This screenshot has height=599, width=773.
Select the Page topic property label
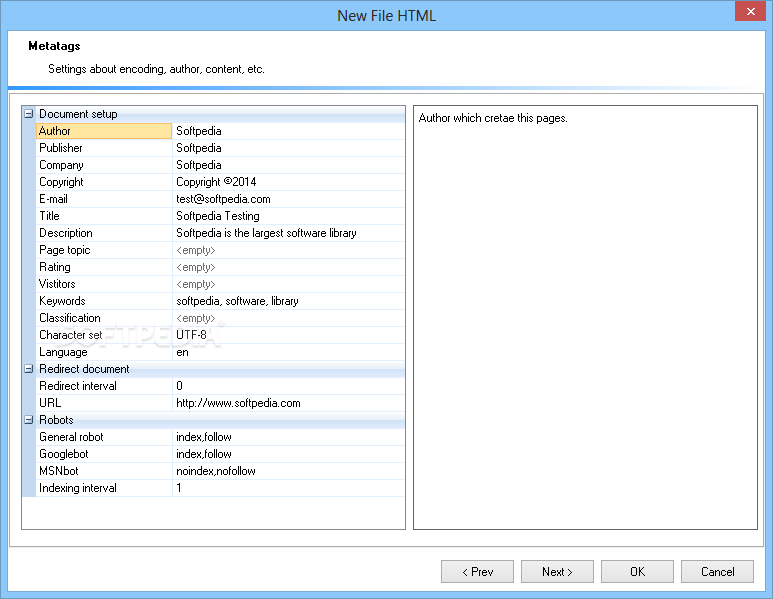click(x=104, y=250)
